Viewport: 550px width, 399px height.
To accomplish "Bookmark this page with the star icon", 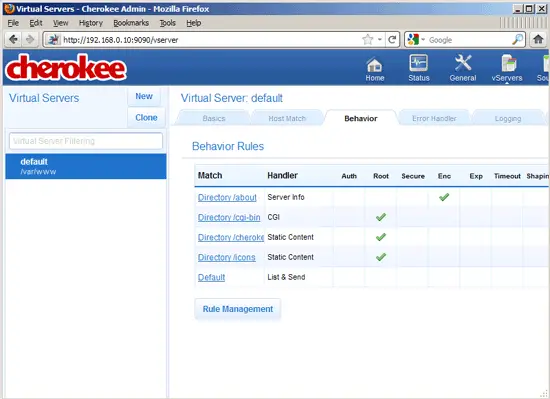I will pyautogui.click(x=367, y=40).
